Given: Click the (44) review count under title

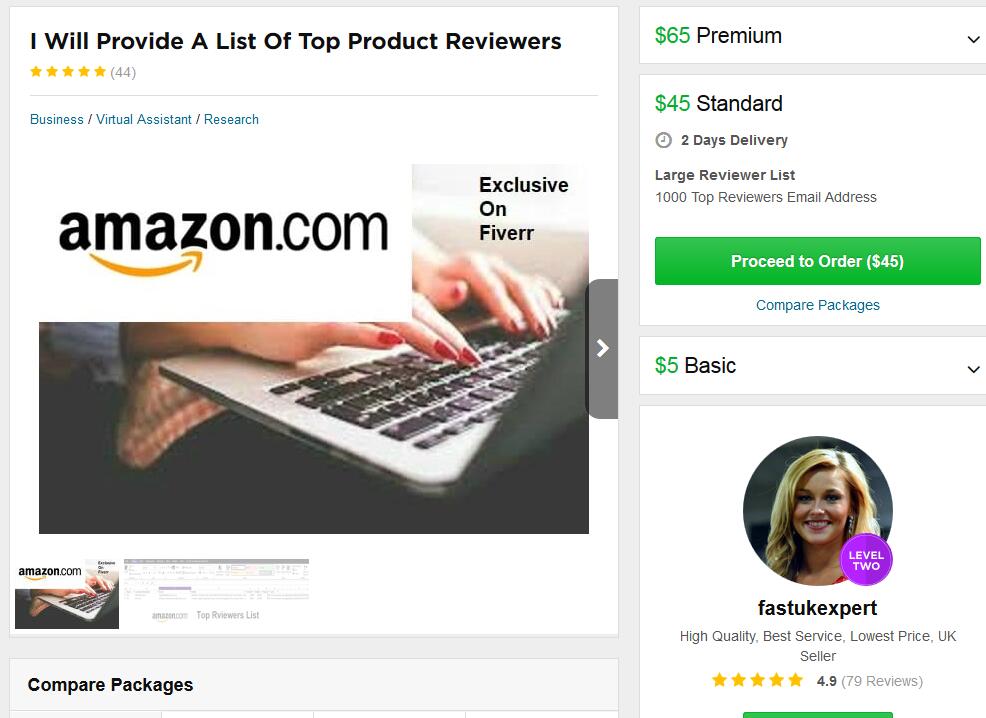Looking at the screenshot, I should tap(123, 72).
